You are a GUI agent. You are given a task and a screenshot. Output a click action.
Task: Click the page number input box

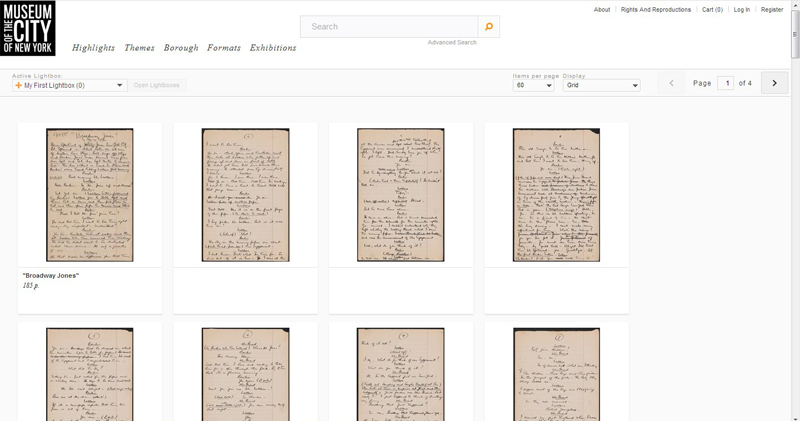[726, 83]
